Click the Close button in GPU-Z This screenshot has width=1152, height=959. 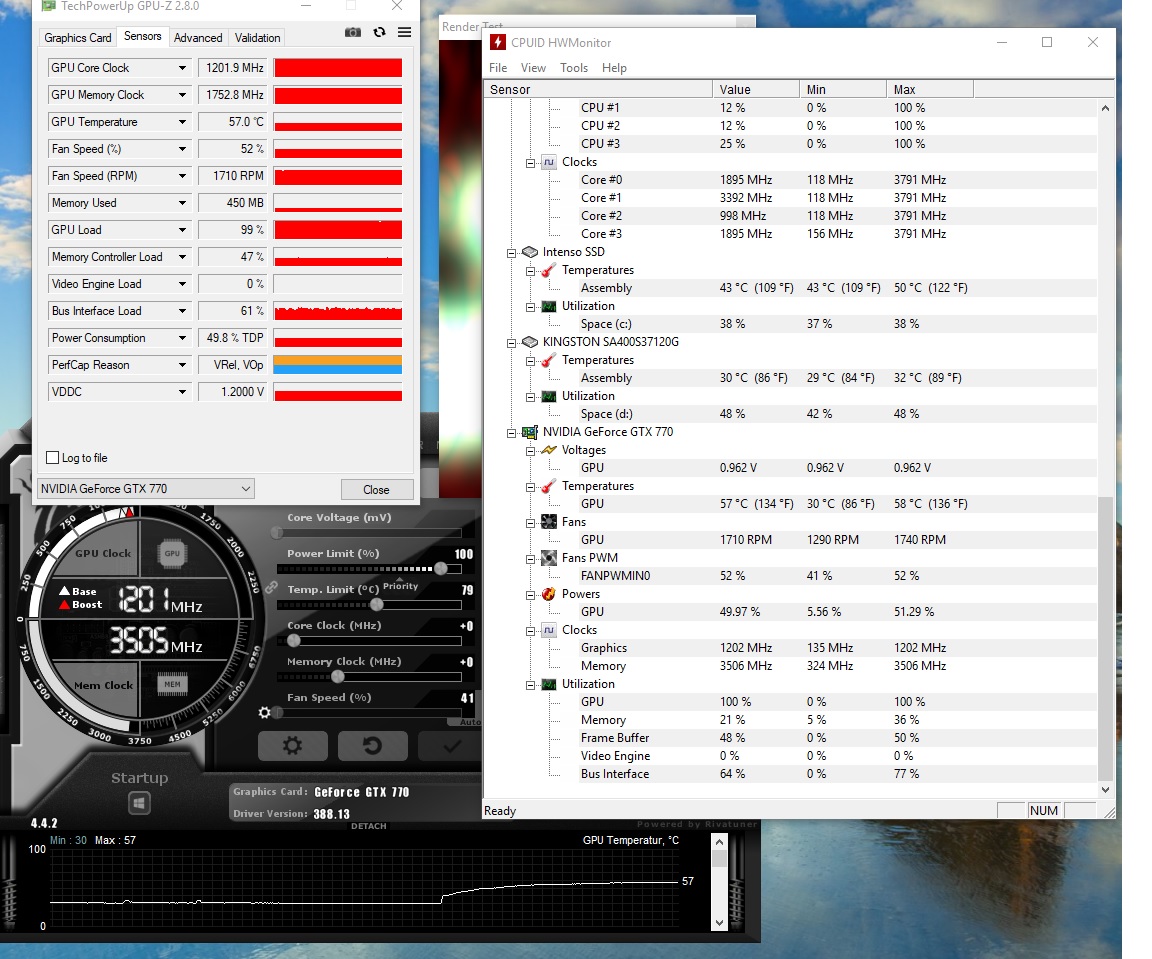point(377,489)
